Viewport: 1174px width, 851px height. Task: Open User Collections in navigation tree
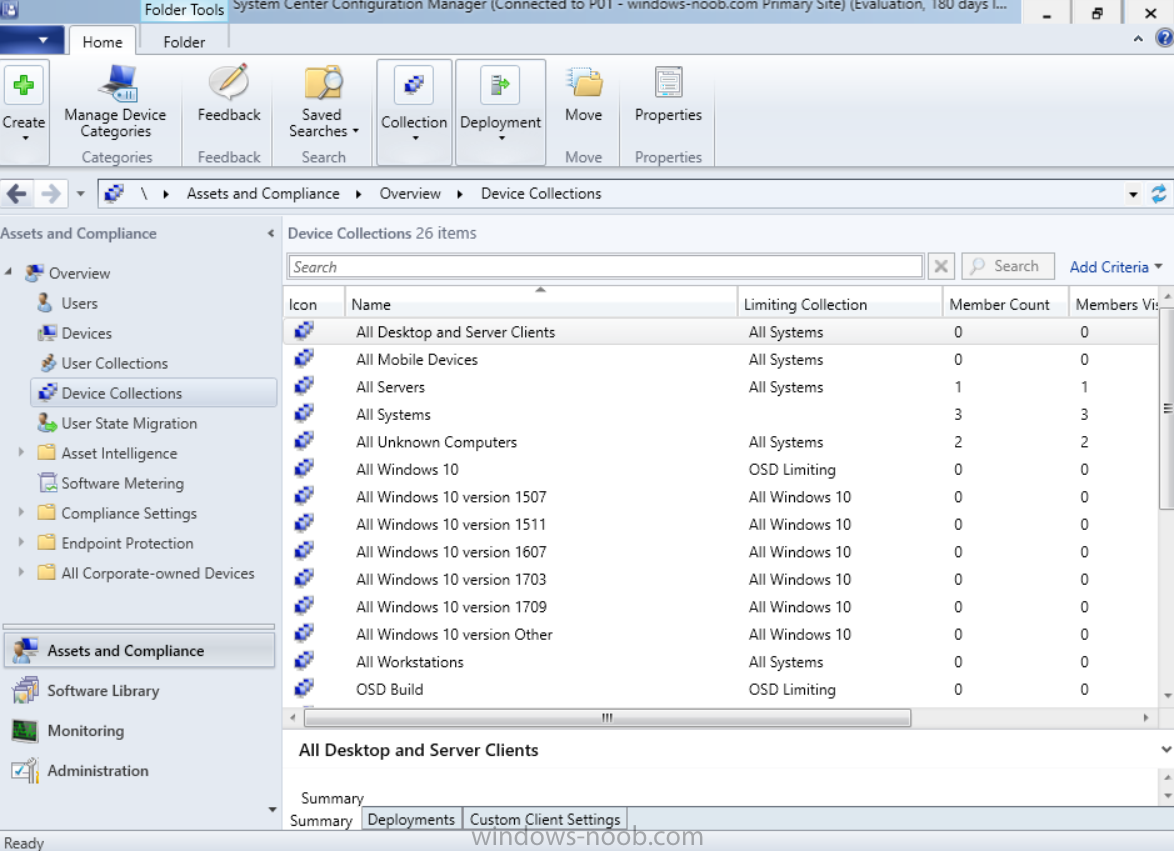(115, 363)
